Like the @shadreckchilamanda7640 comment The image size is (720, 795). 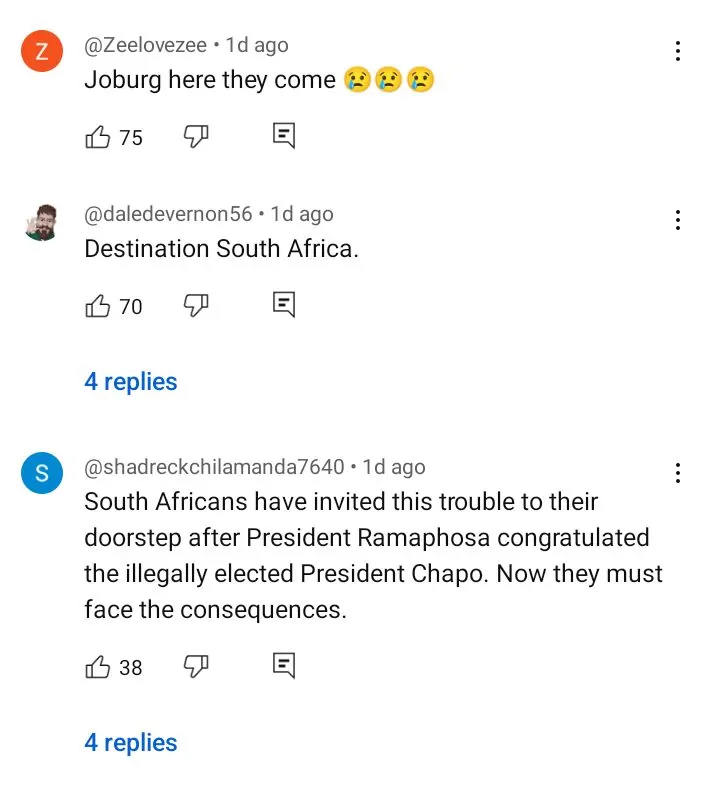point(98,666)
